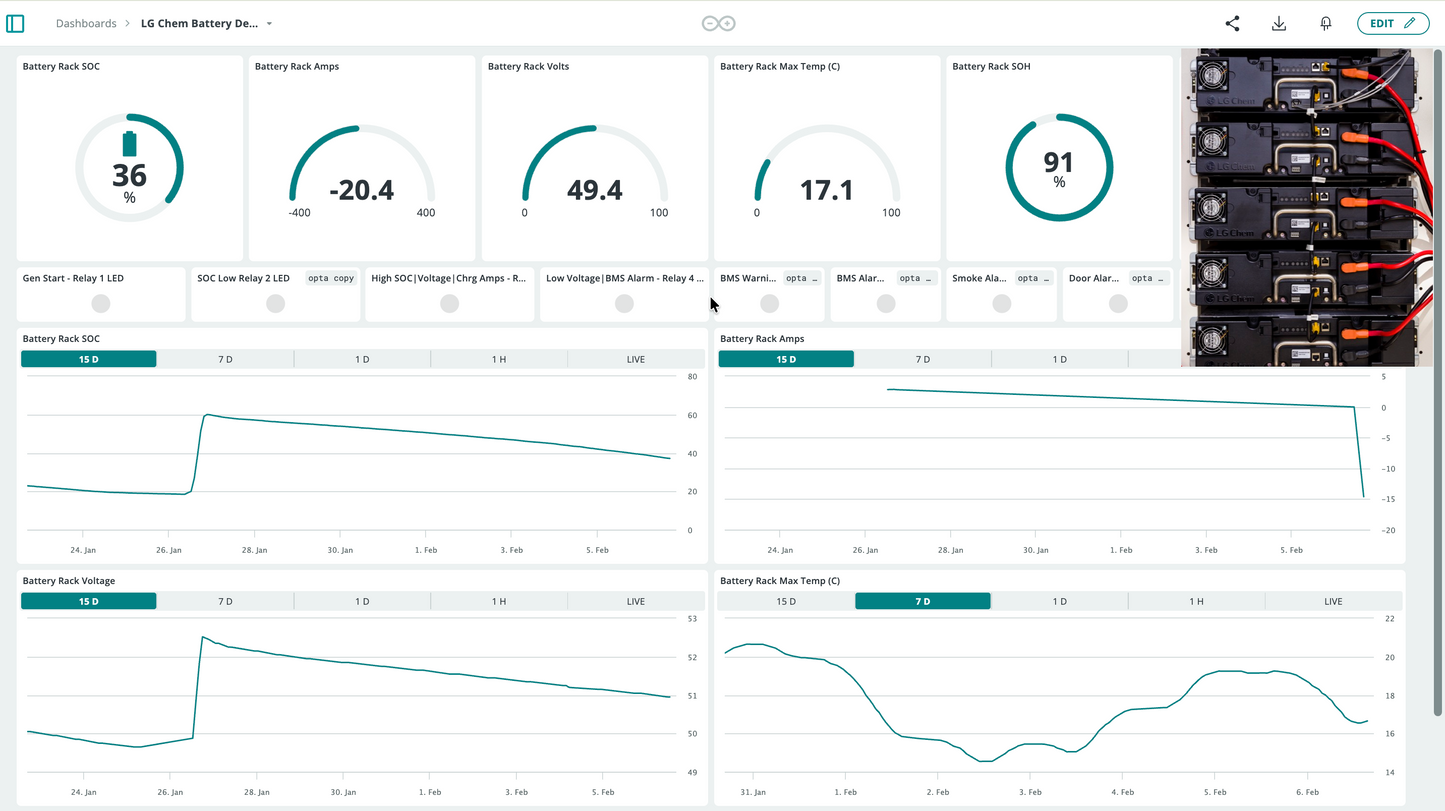The height and width of the screenshot is (811, 1445).
Task: Toggle the Gen Start Relay 1 LED
Action: pos(101,303)
